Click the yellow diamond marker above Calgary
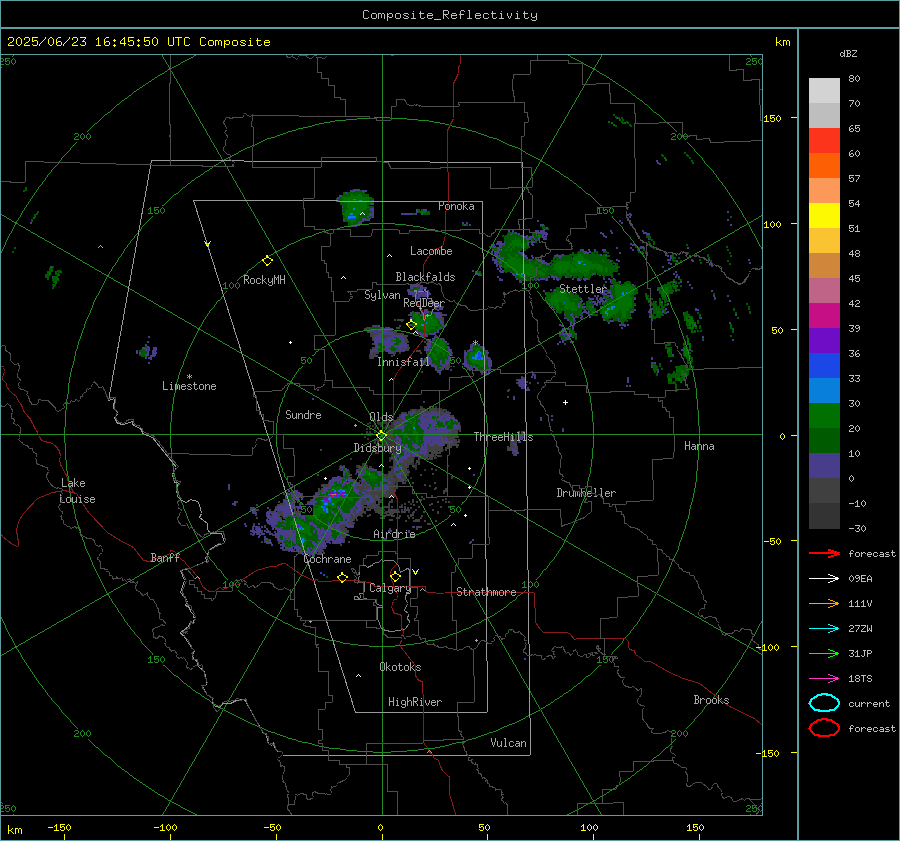This screenshot has height=841, width=900. [x=395, y=576]
